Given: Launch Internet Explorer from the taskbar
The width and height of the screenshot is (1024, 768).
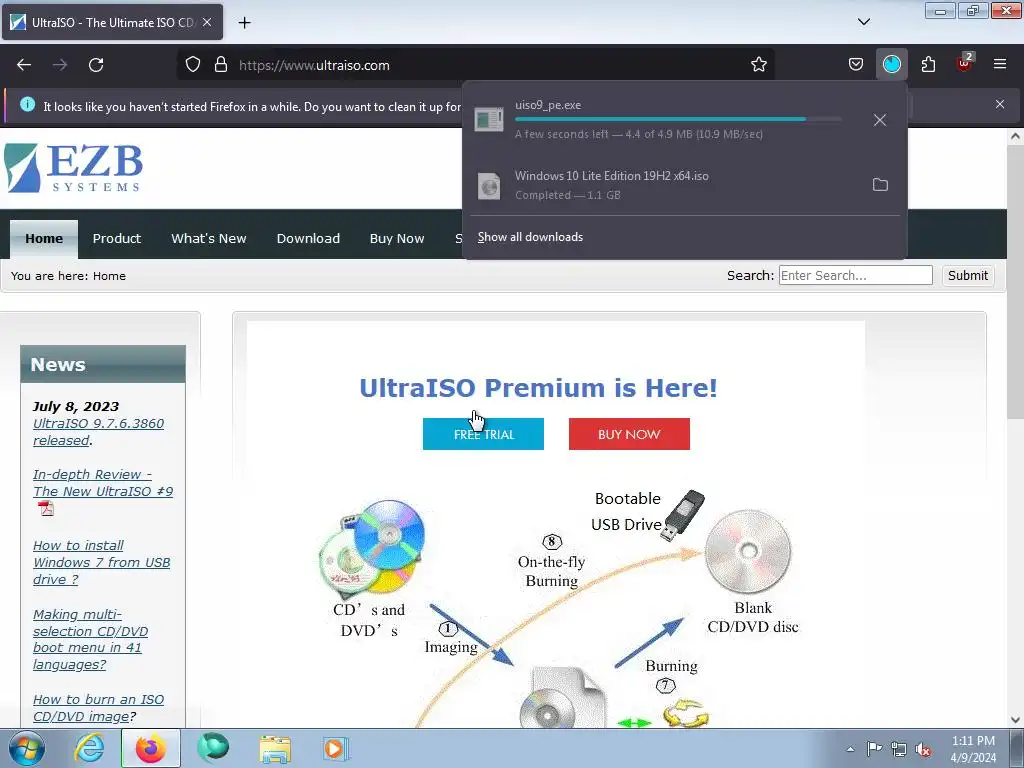Looking at the screenshot, I should [89, 748].
